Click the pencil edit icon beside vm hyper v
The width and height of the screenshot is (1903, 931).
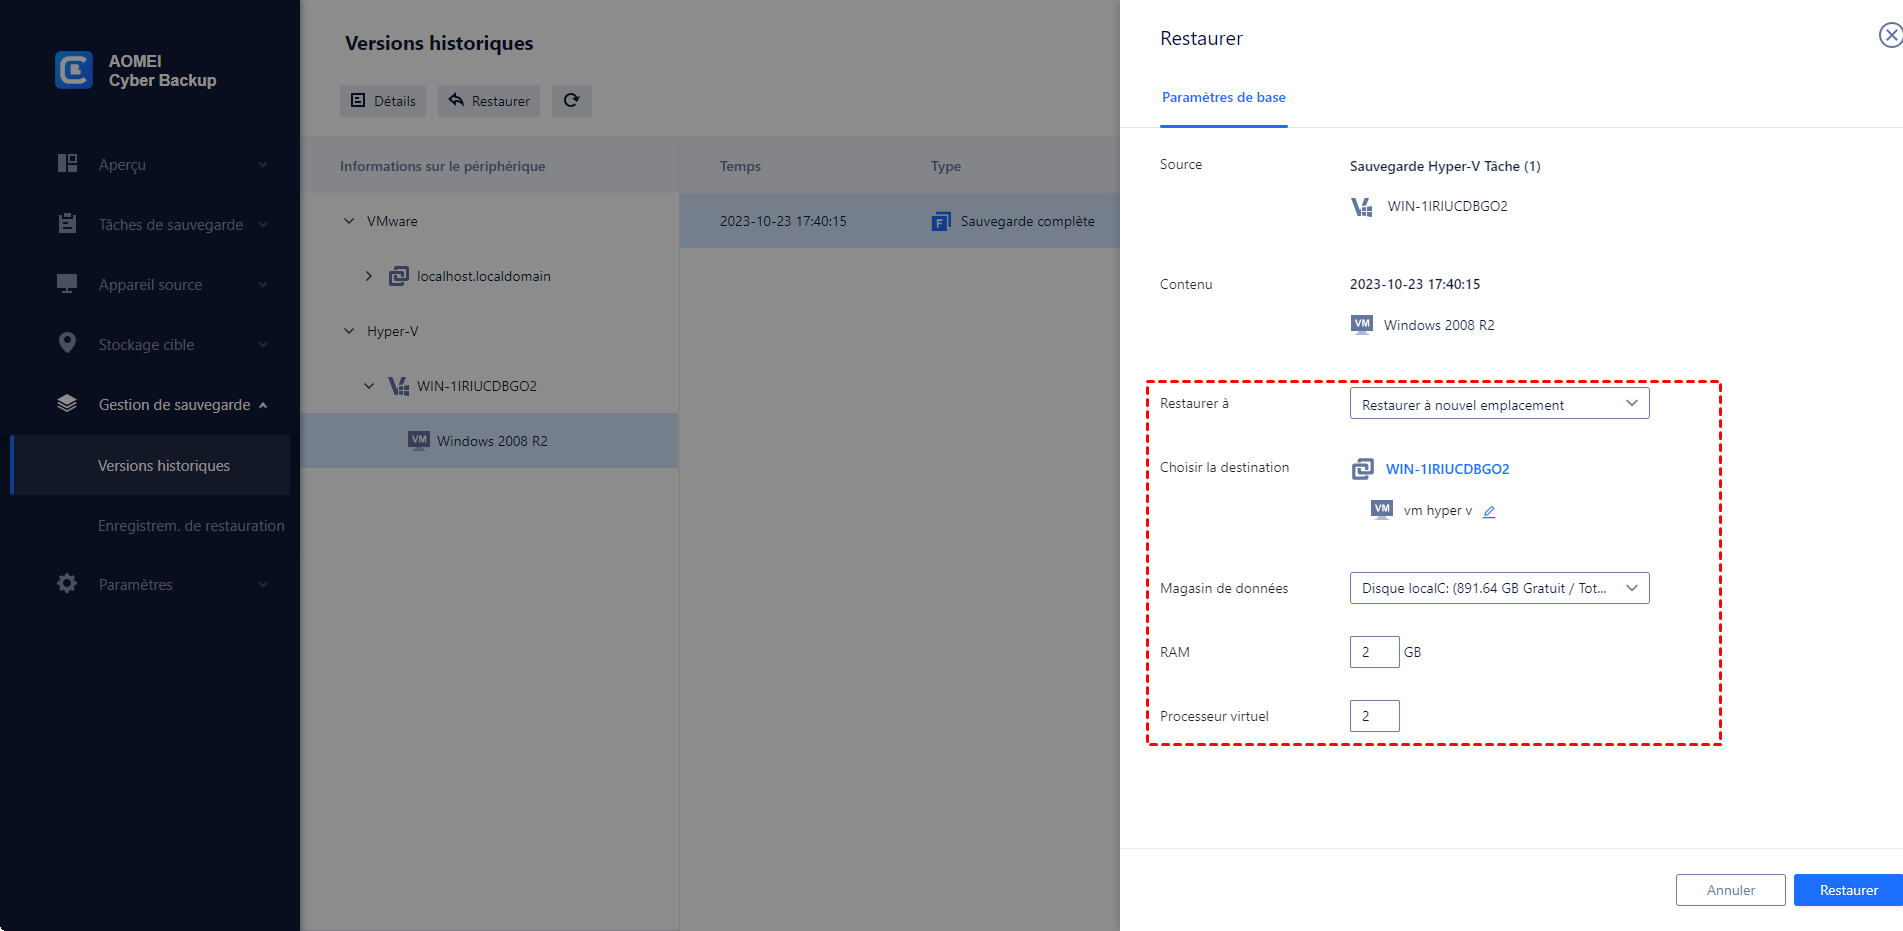[x=1489, y=512]
